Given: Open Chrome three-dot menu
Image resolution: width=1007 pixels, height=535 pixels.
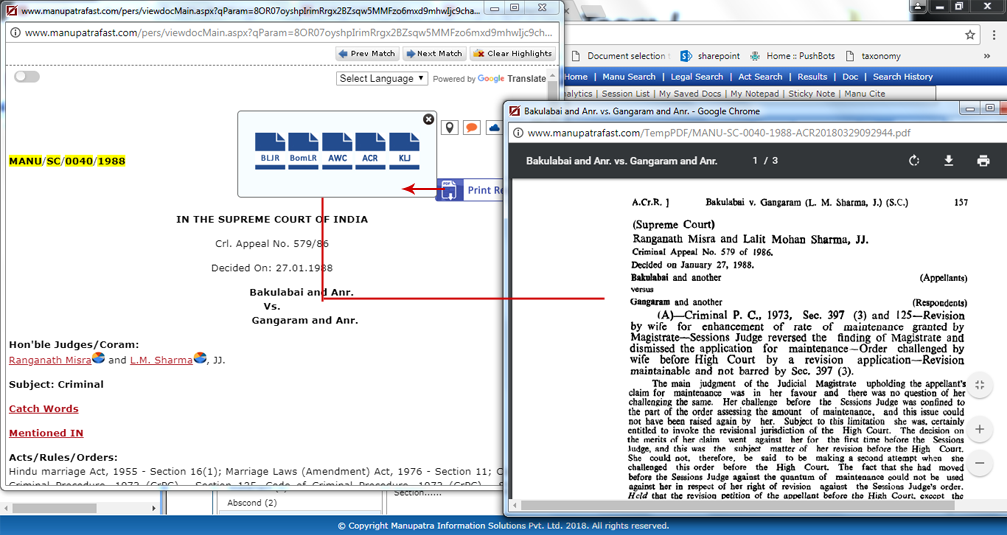Looking at the screenshot, I should tap(995, 35).
